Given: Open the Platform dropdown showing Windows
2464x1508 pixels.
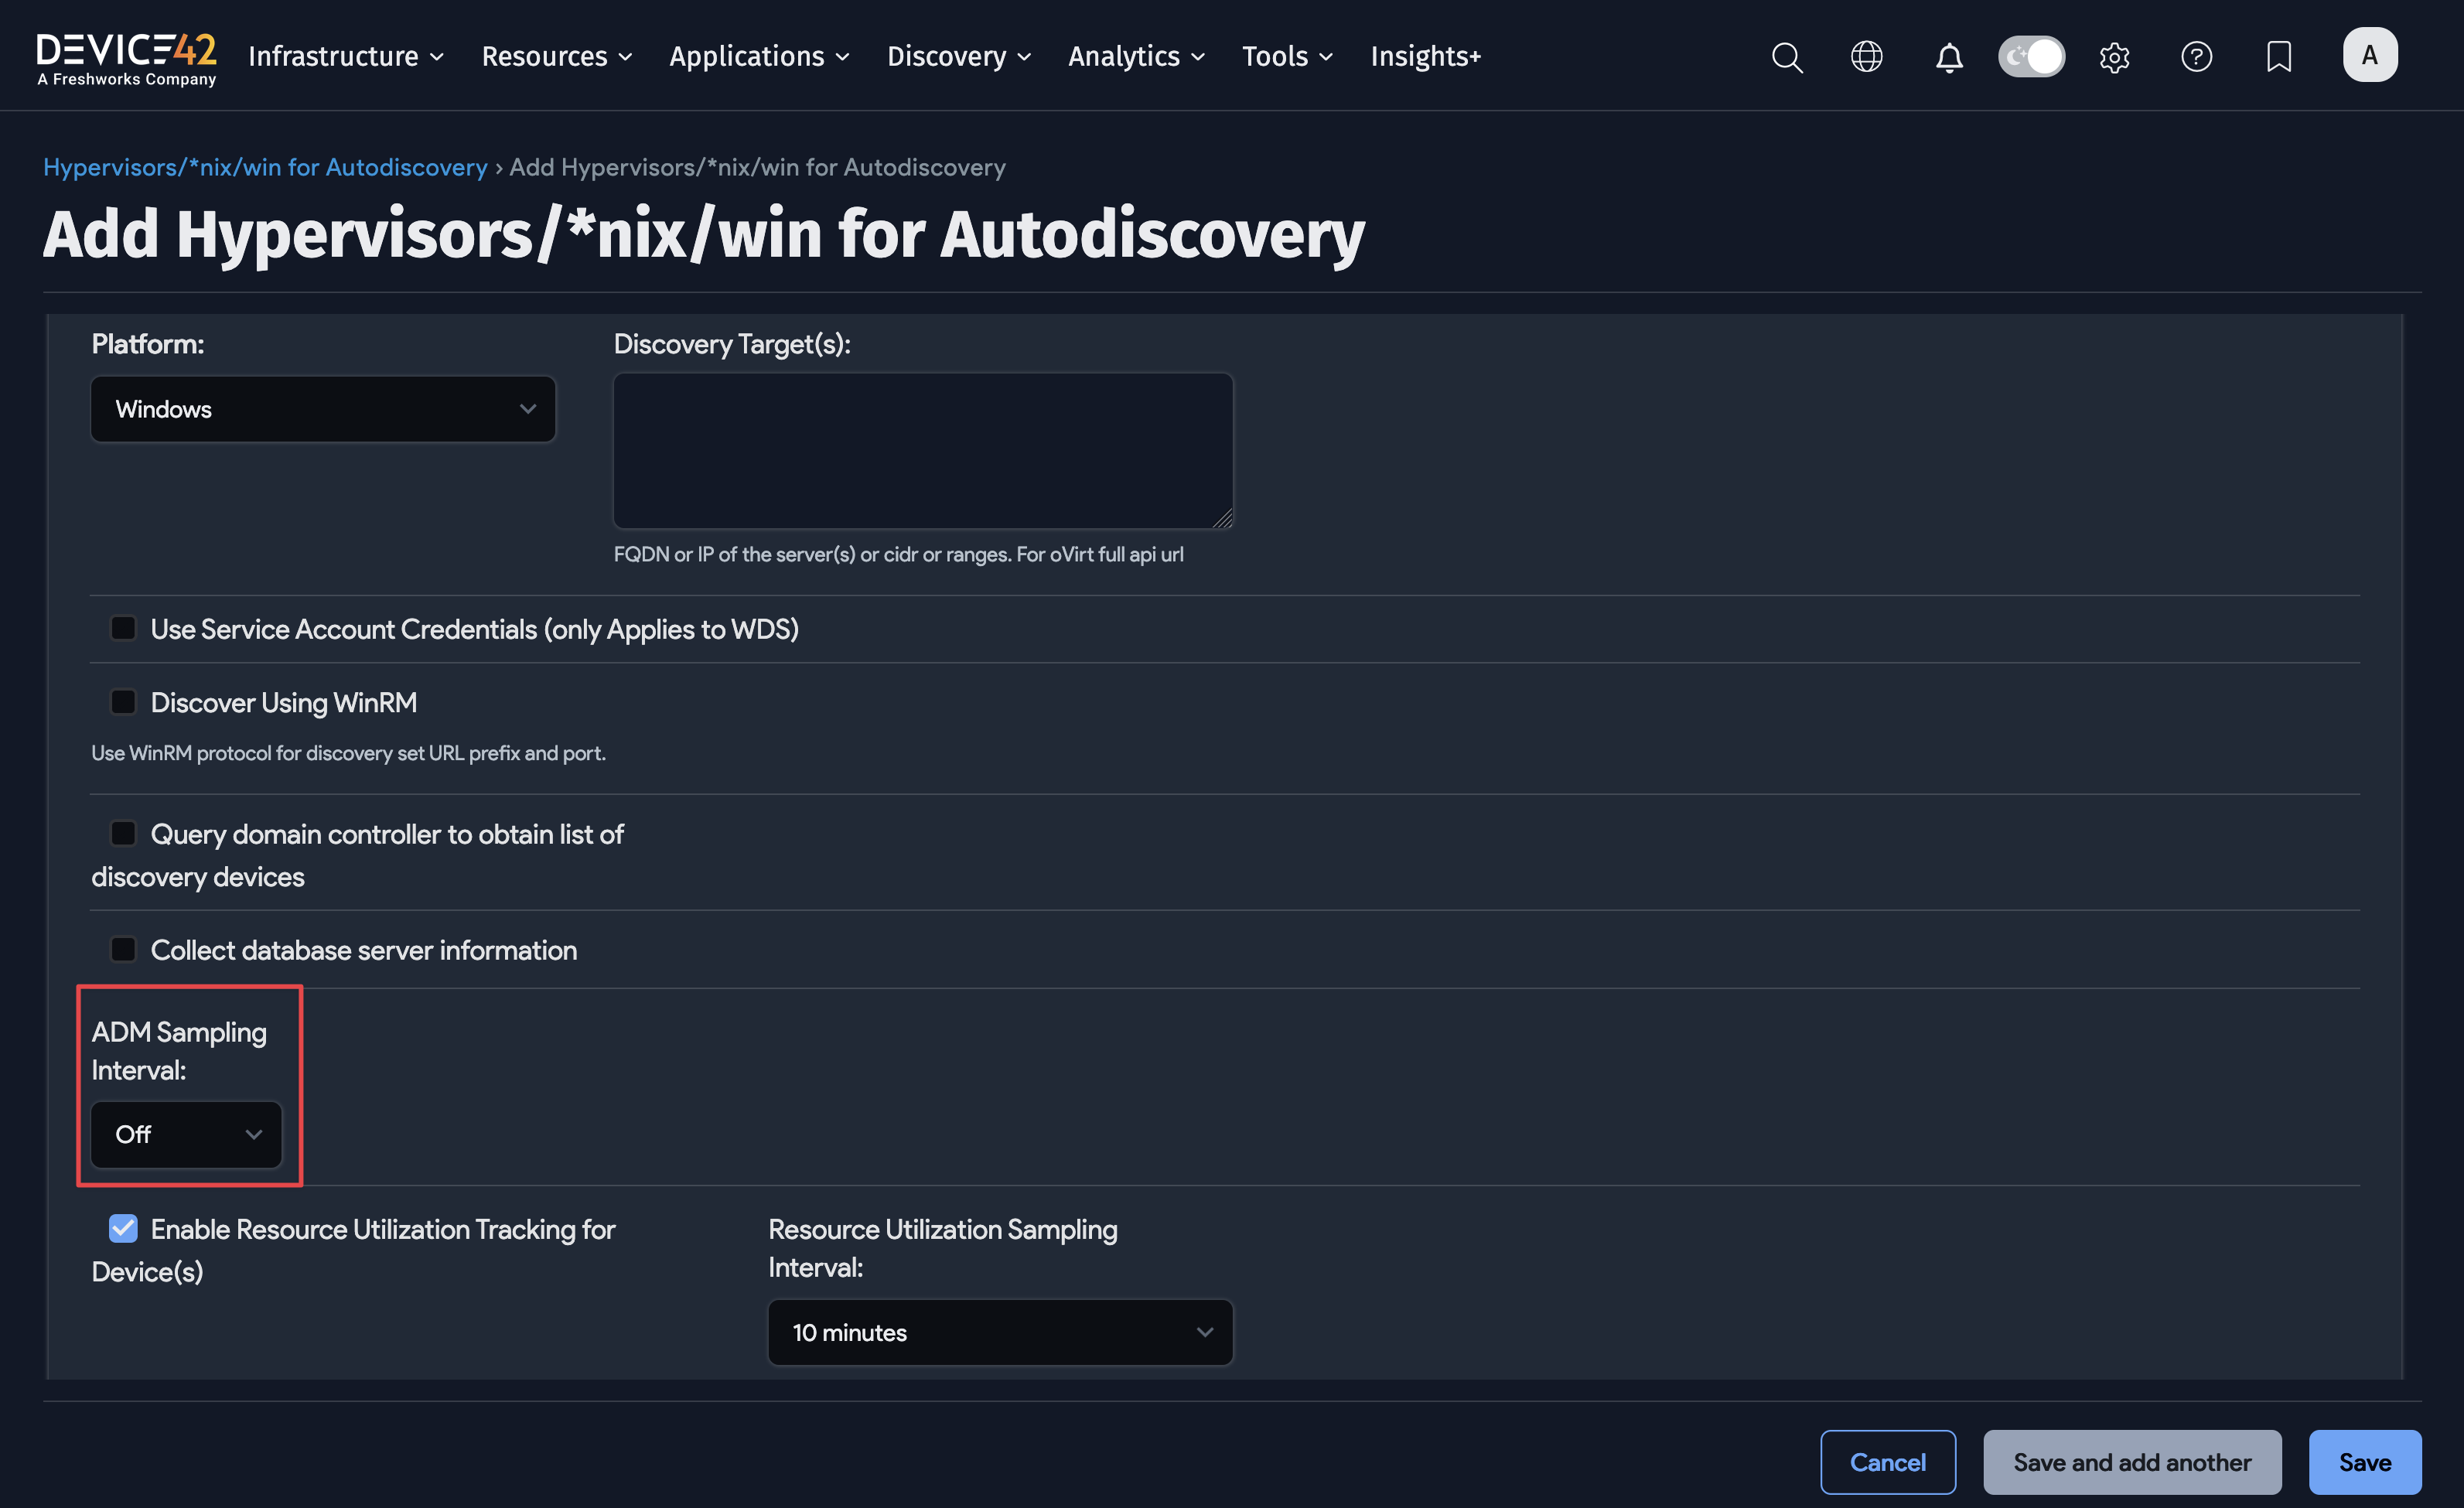Looking at the screenshot, I should tap(323, 409).
